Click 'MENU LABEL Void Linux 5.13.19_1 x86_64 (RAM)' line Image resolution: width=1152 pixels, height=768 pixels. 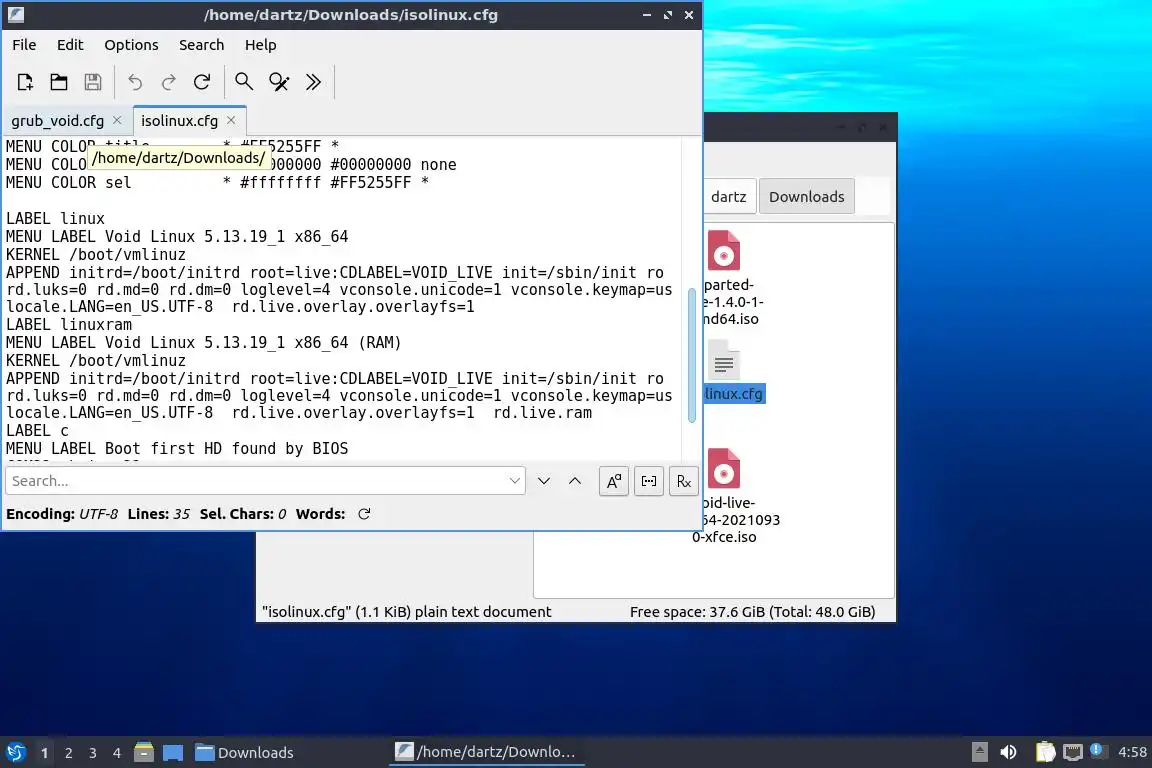click(204, 342)
